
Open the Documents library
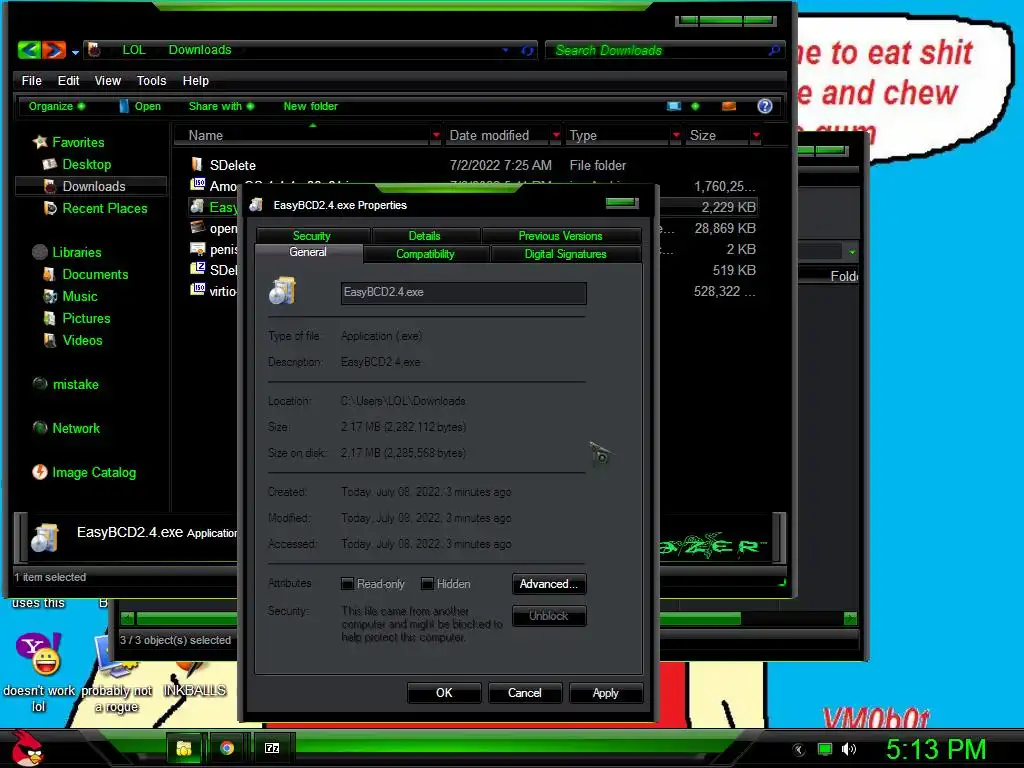click(x=95, y=274)
